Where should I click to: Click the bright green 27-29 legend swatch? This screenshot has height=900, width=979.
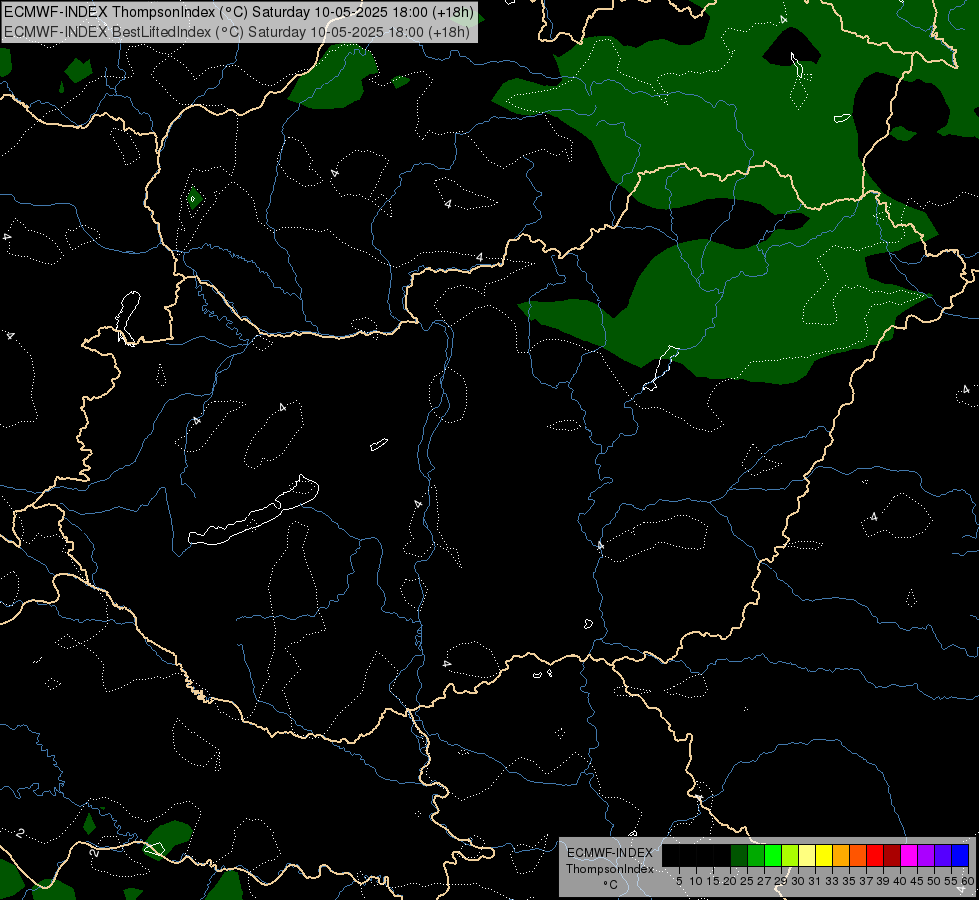click(x=773, y=855)
